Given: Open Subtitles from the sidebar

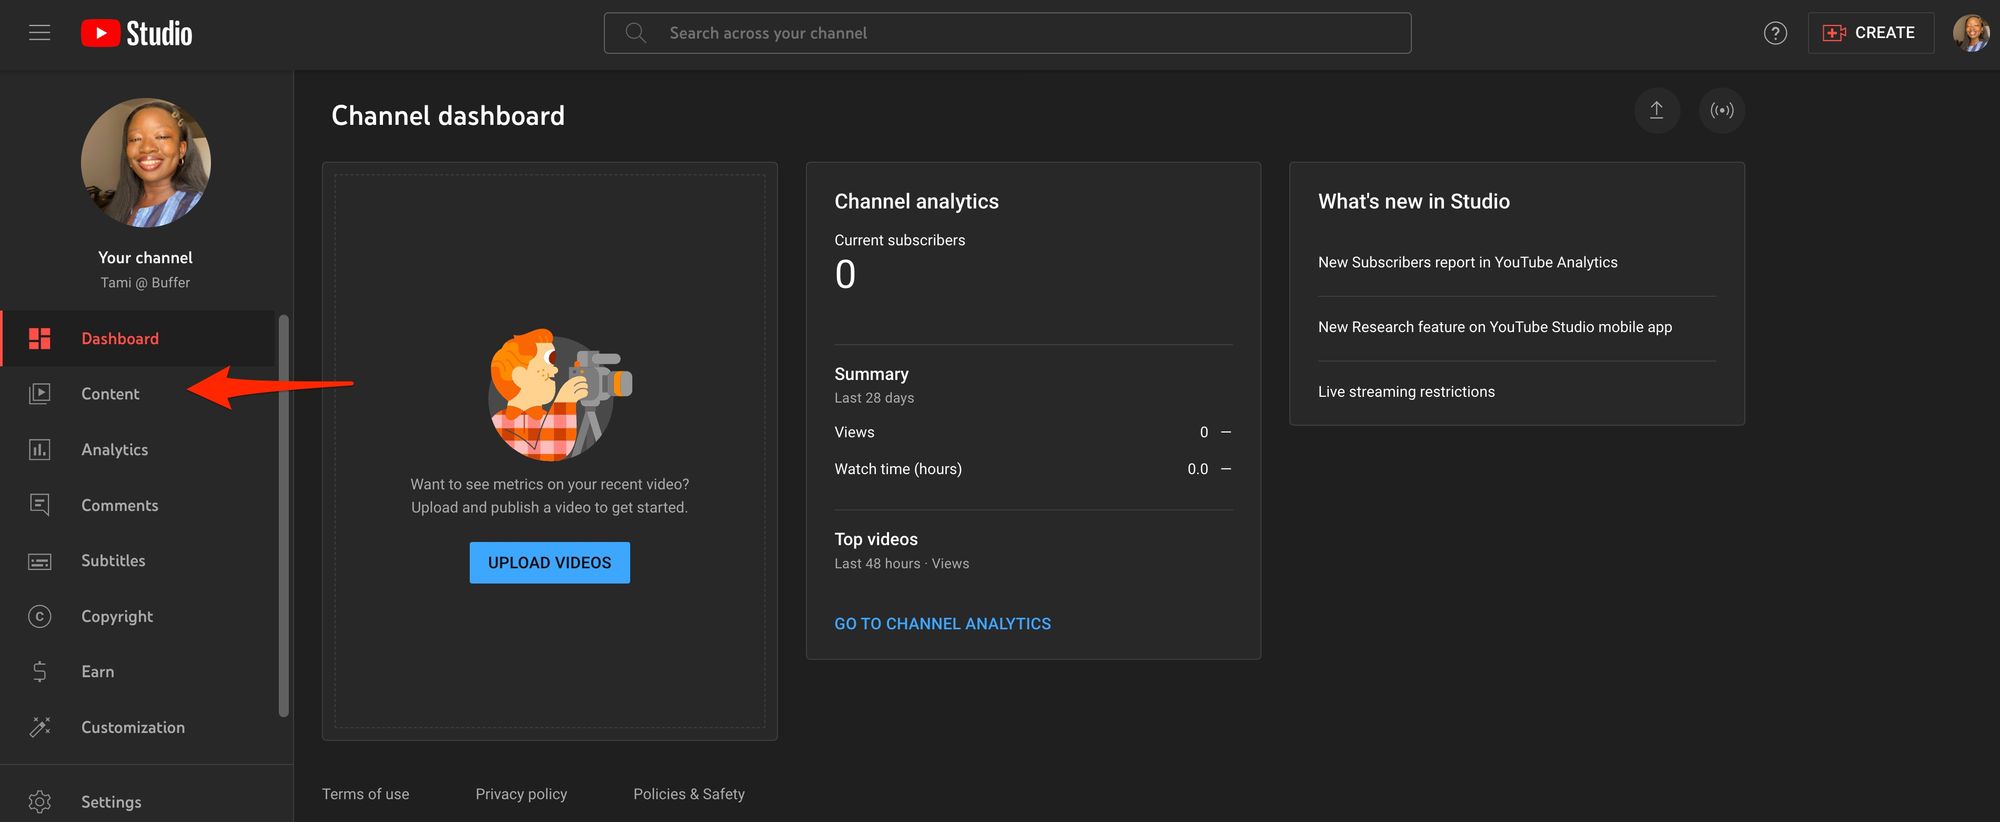Looking at the screenshot, I should [x=113, y=561].
